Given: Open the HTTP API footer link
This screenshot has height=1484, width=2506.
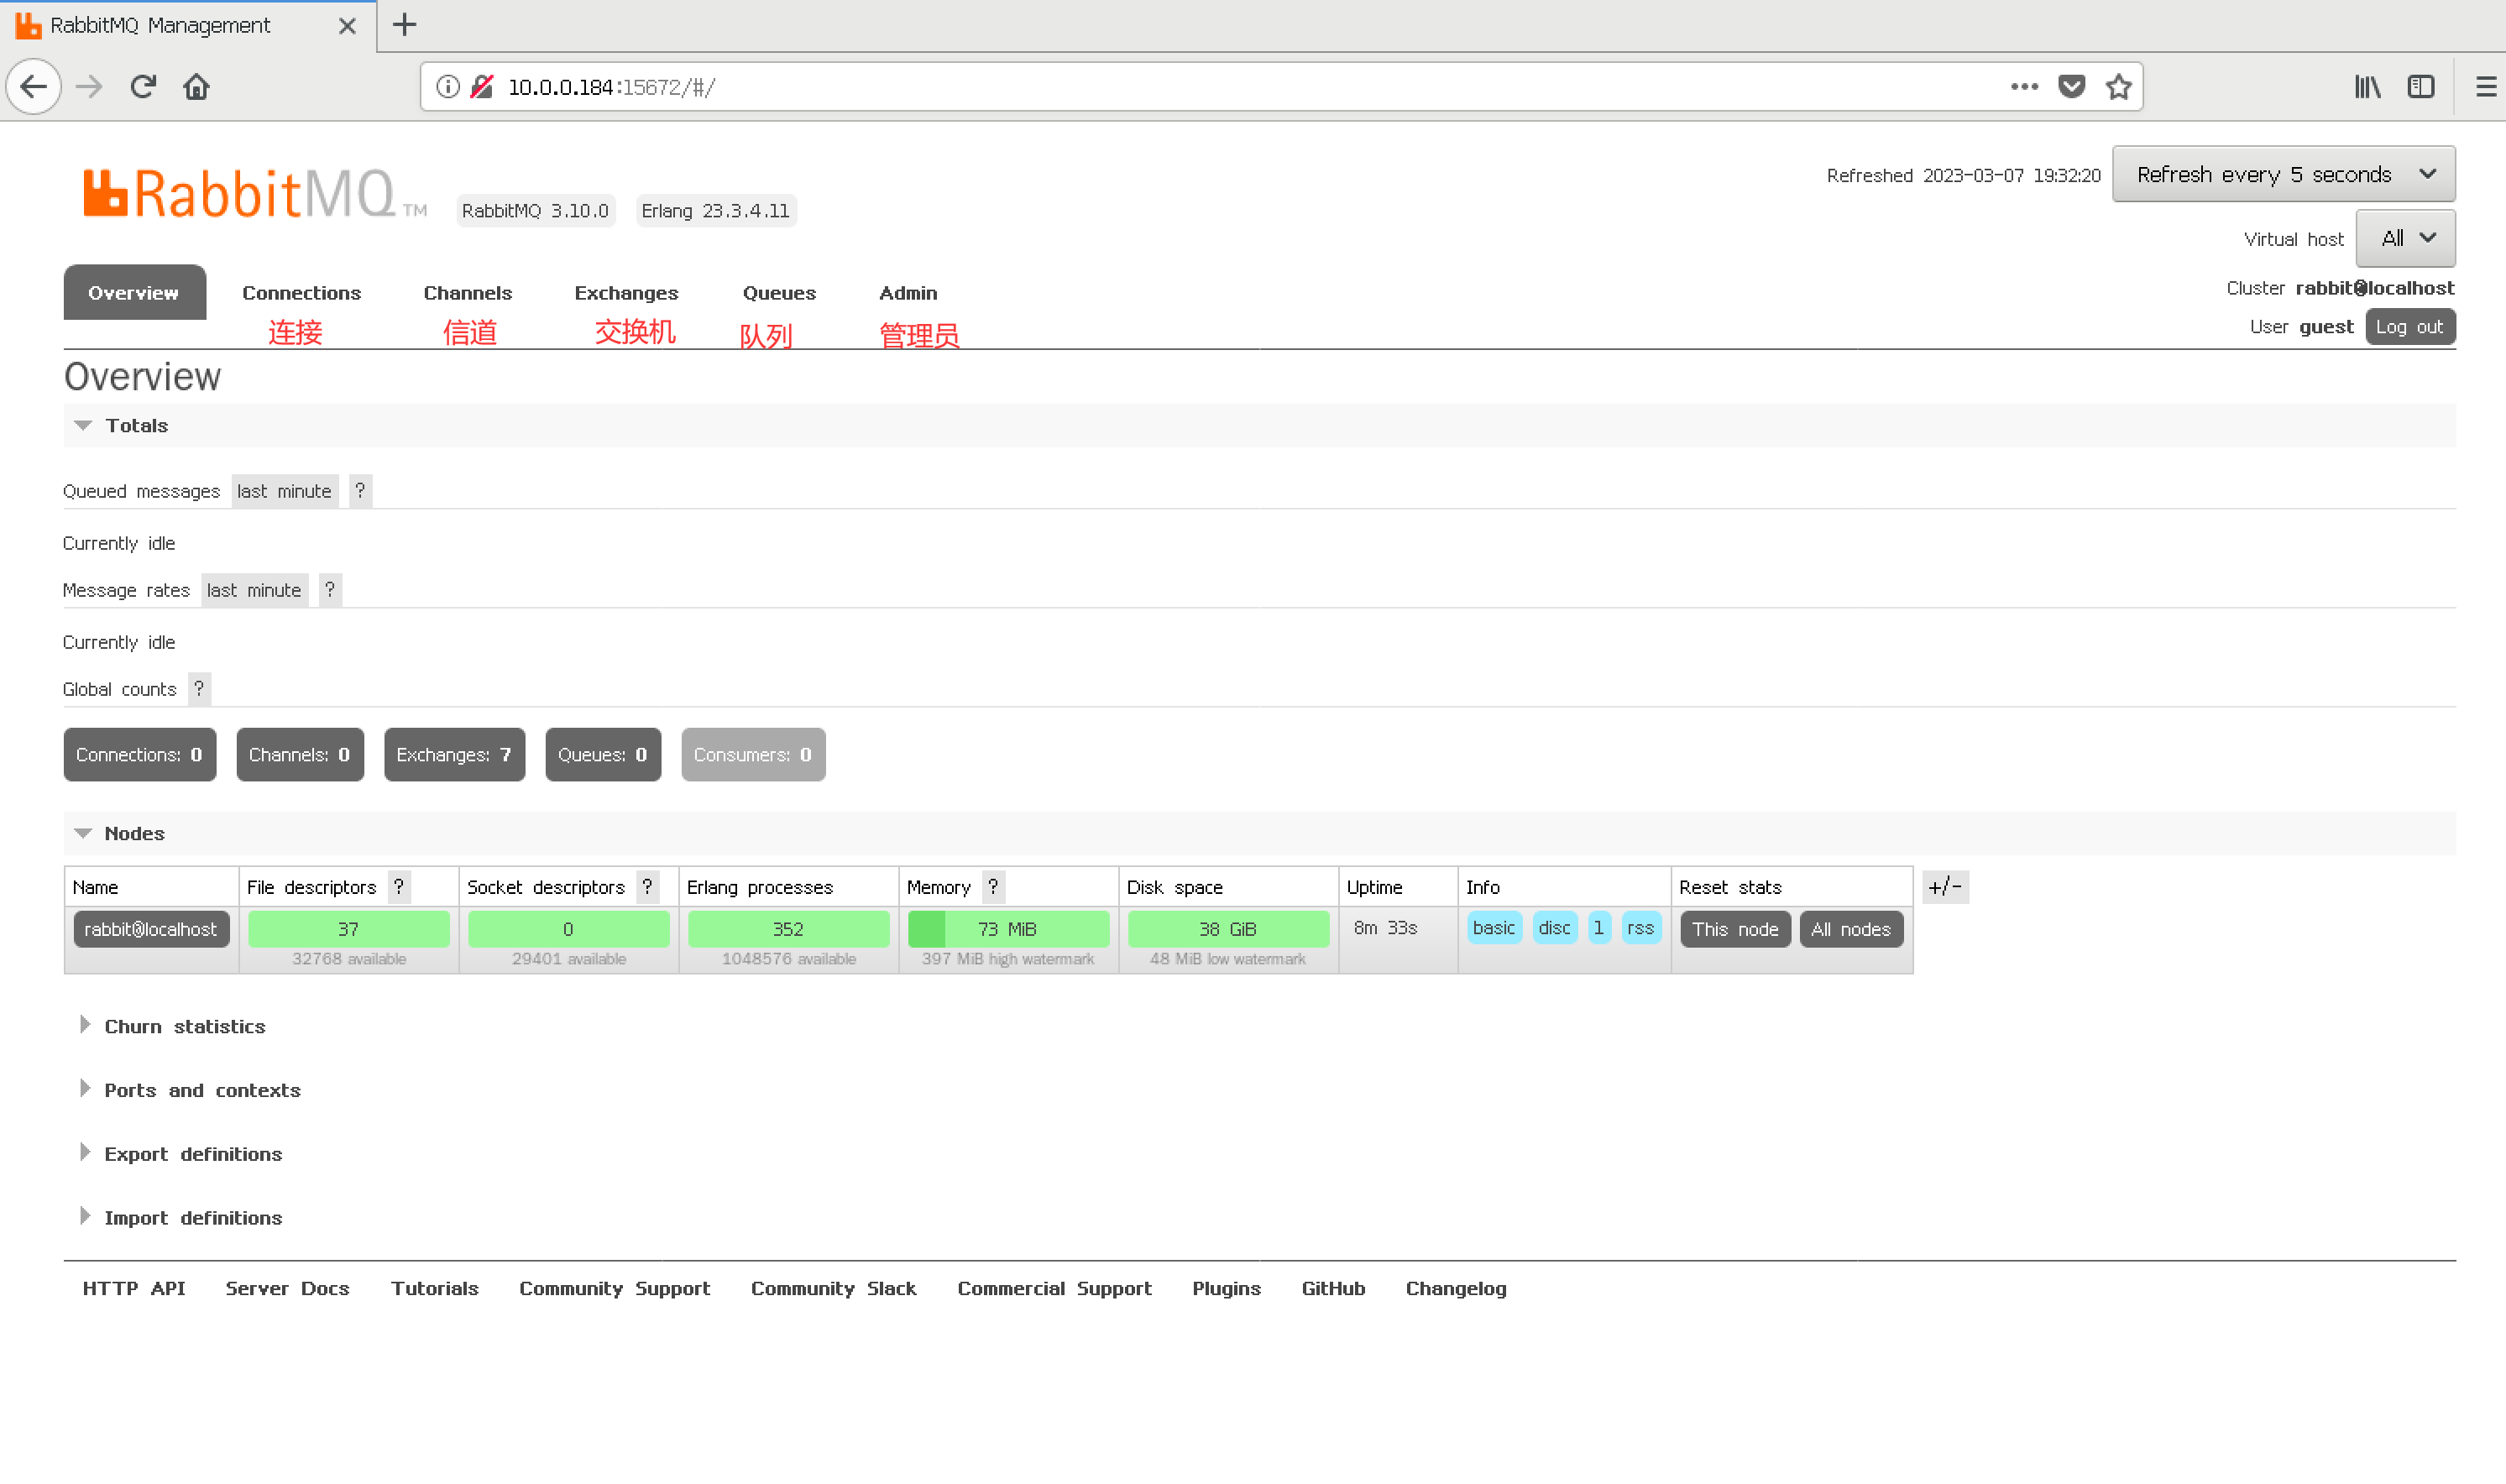Looking at the screenshot, I should coord(134,1289).
